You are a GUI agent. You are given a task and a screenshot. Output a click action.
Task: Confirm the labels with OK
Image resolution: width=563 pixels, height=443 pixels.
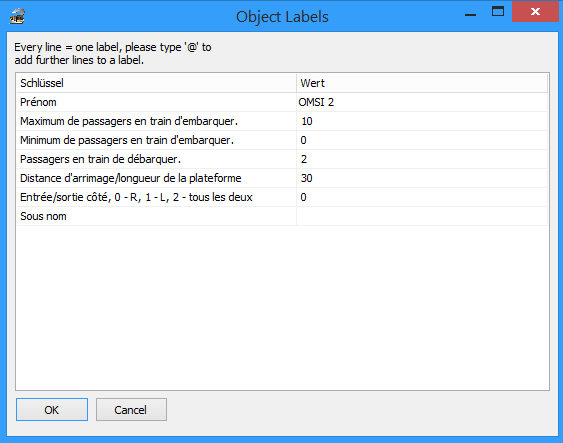tap(52, 410)
